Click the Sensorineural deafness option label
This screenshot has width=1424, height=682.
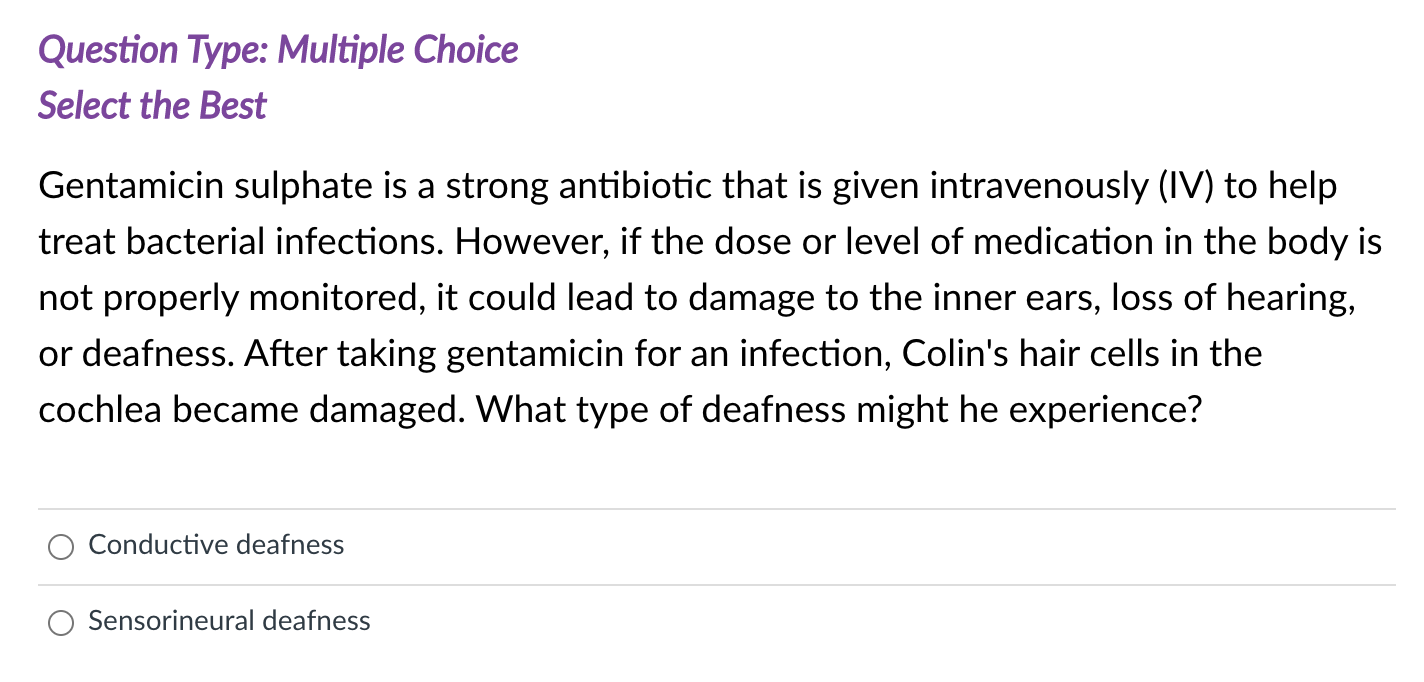point(228,621)
